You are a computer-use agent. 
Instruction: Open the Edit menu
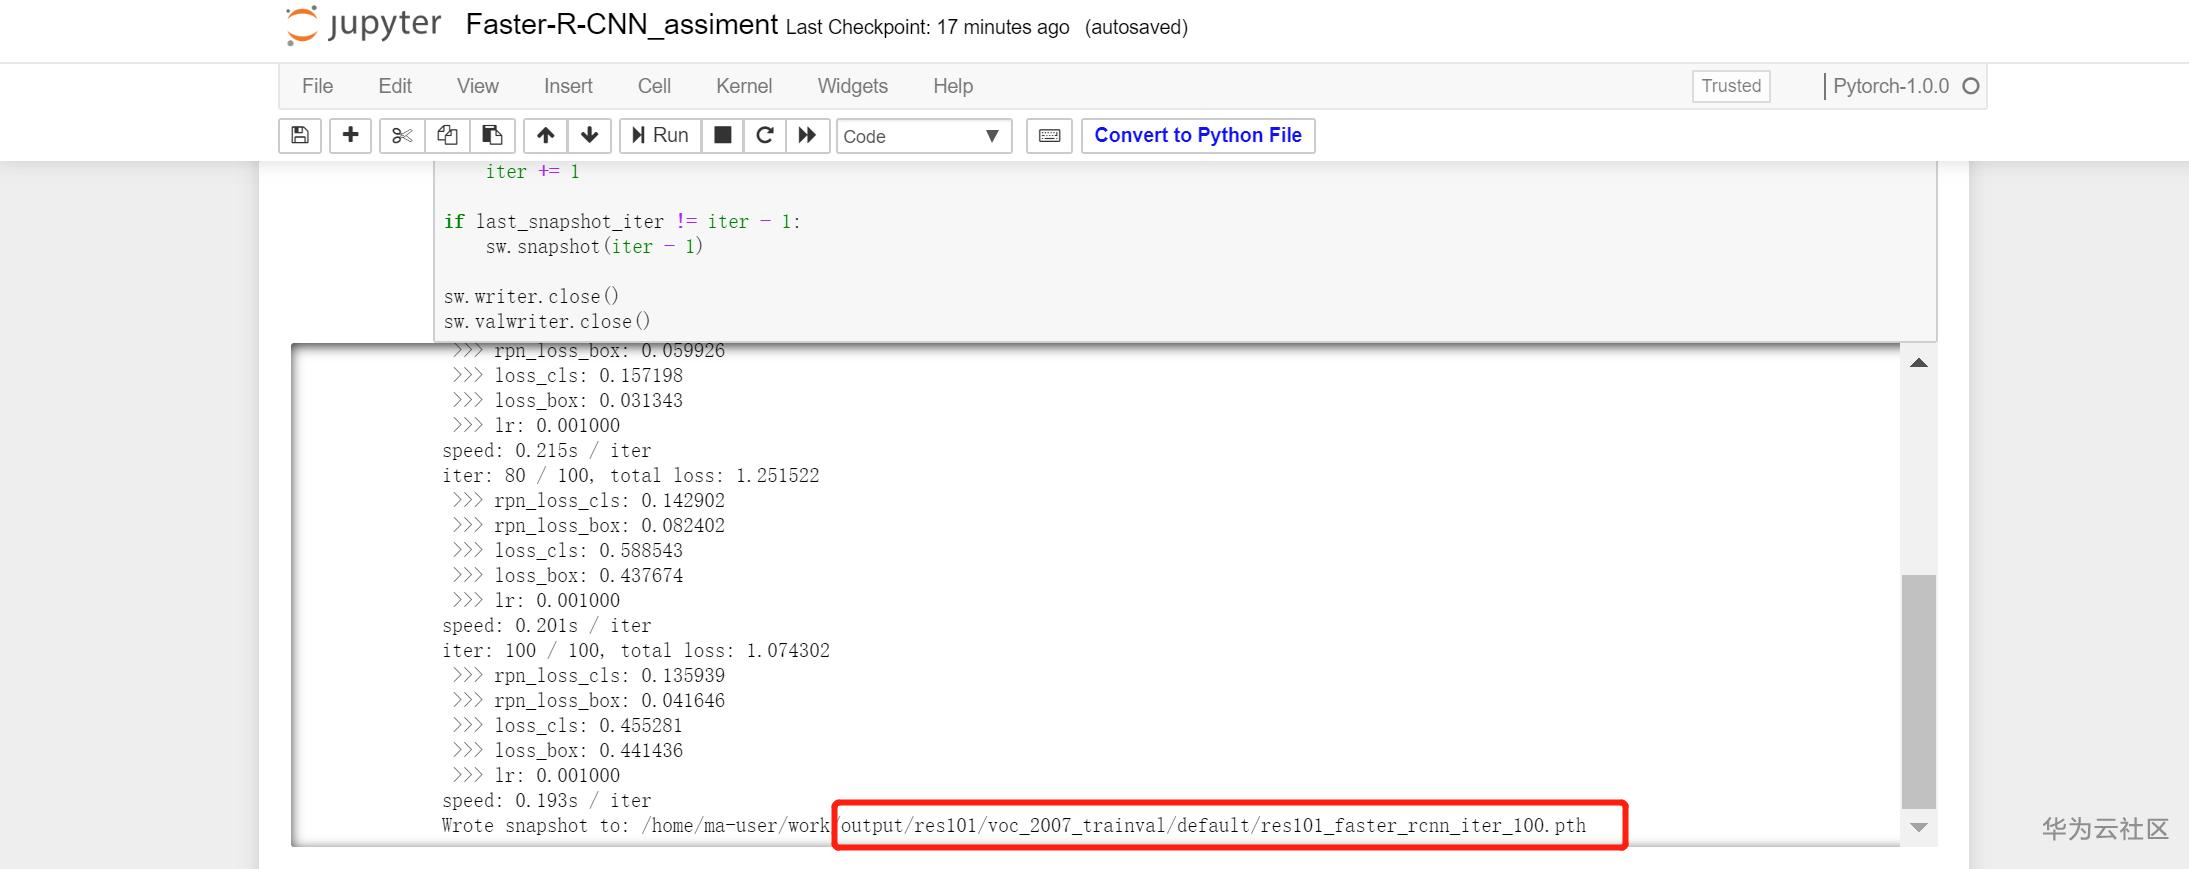pyautogui.click(x=395, y=86)
